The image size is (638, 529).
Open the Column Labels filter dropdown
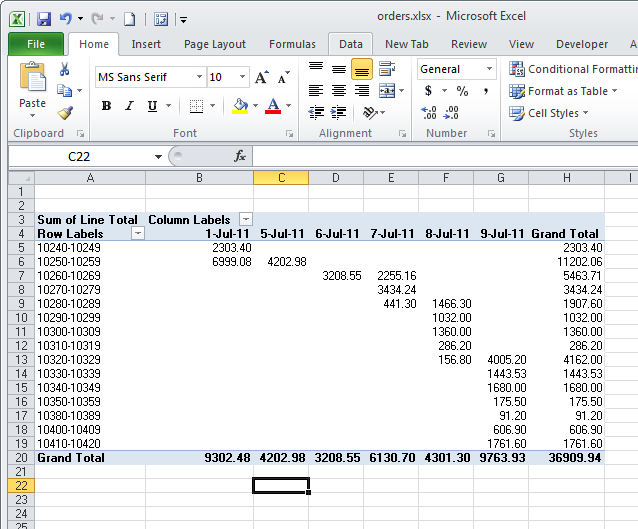point(246,219)
